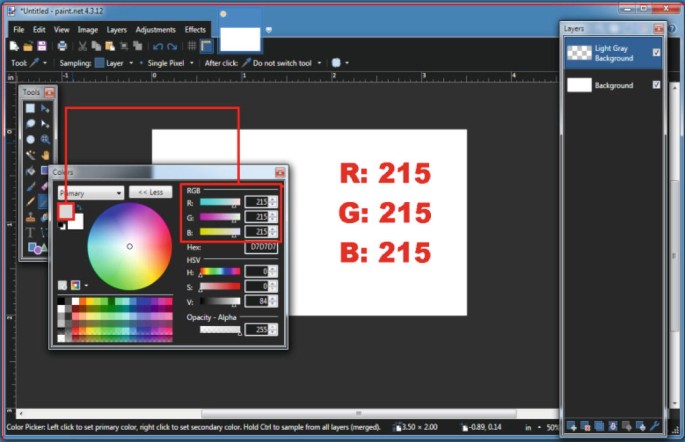Click the '<< Less' button
This screenshot has width=685, height=442.
[150, 192]
